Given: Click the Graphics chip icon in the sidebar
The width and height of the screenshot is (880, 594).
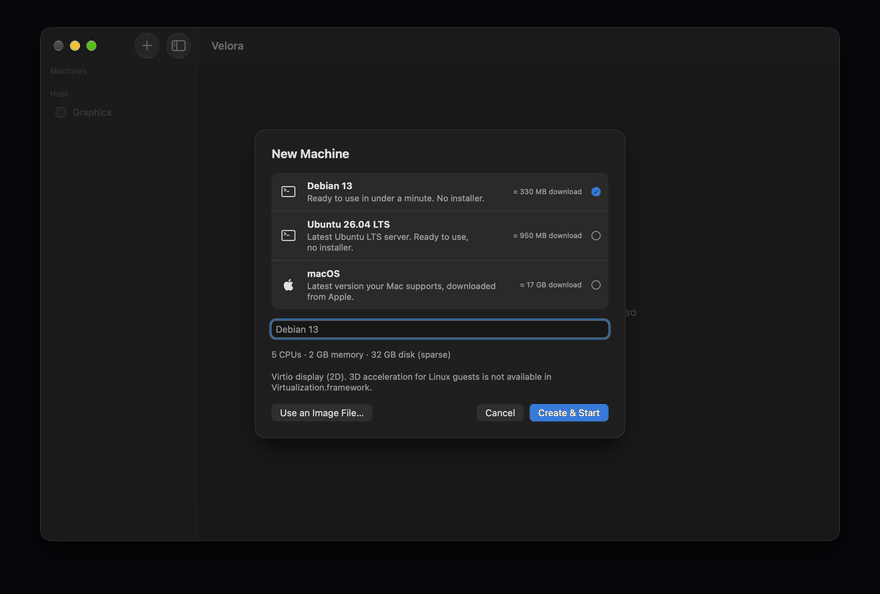Looking at the screenshot, I should tap(61, 112).
